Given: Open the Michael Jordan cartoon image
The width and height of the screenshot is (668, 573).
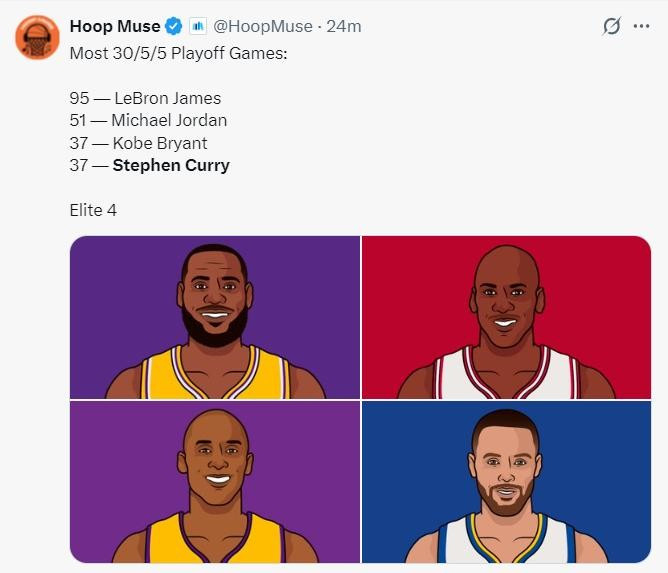Looking at the screenshot, I should click(x=506, y=317).
